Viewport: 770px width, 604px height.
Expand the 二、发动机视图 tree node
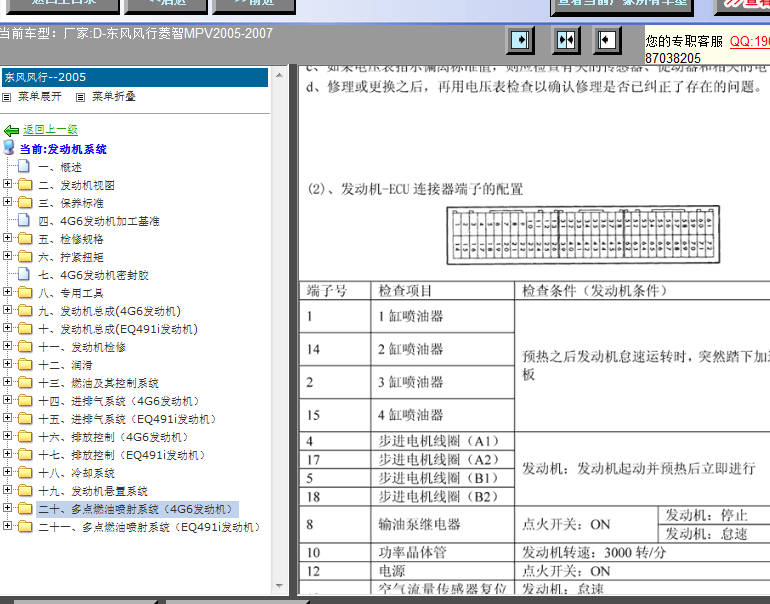(8, 185)
